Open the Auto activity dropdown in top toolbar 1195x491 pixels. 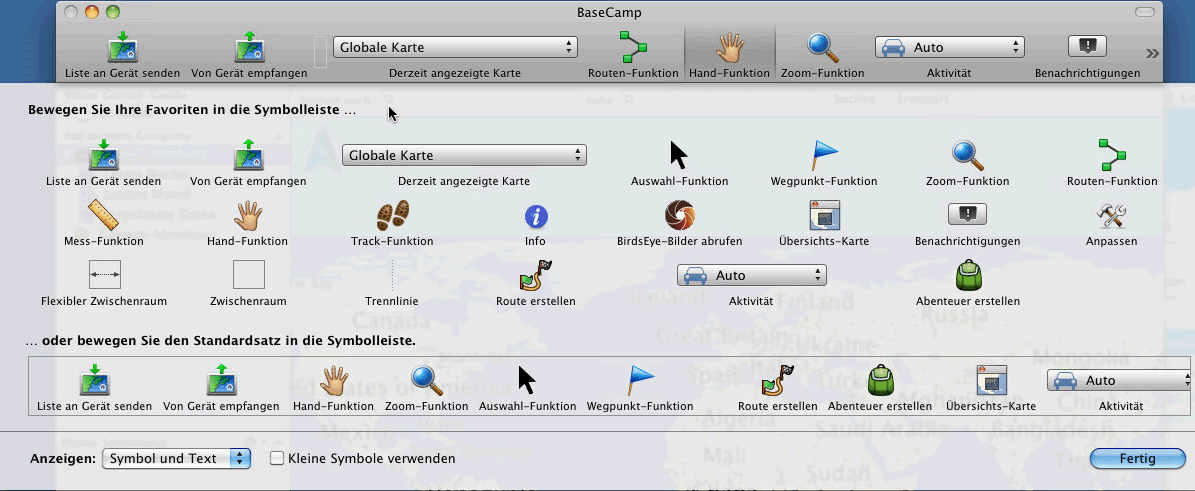949,47
